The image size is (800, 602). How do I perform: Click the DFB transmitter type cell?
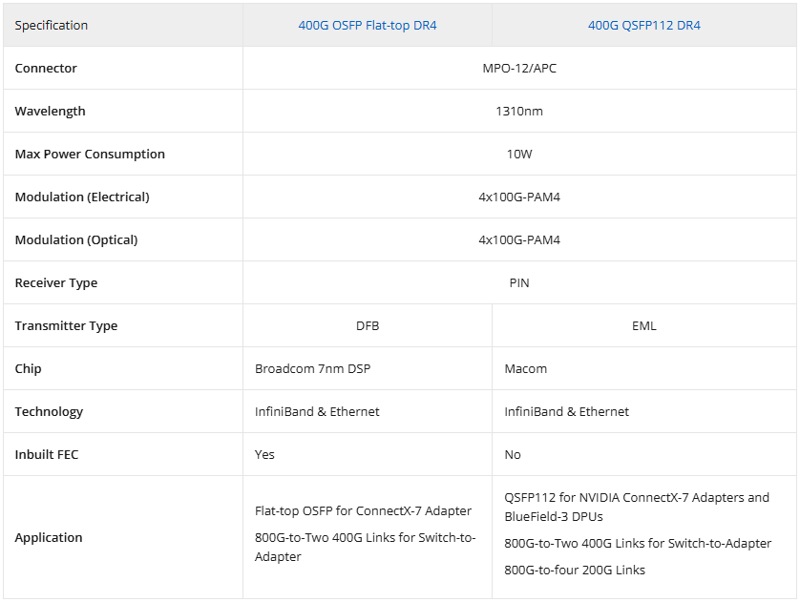367,326
